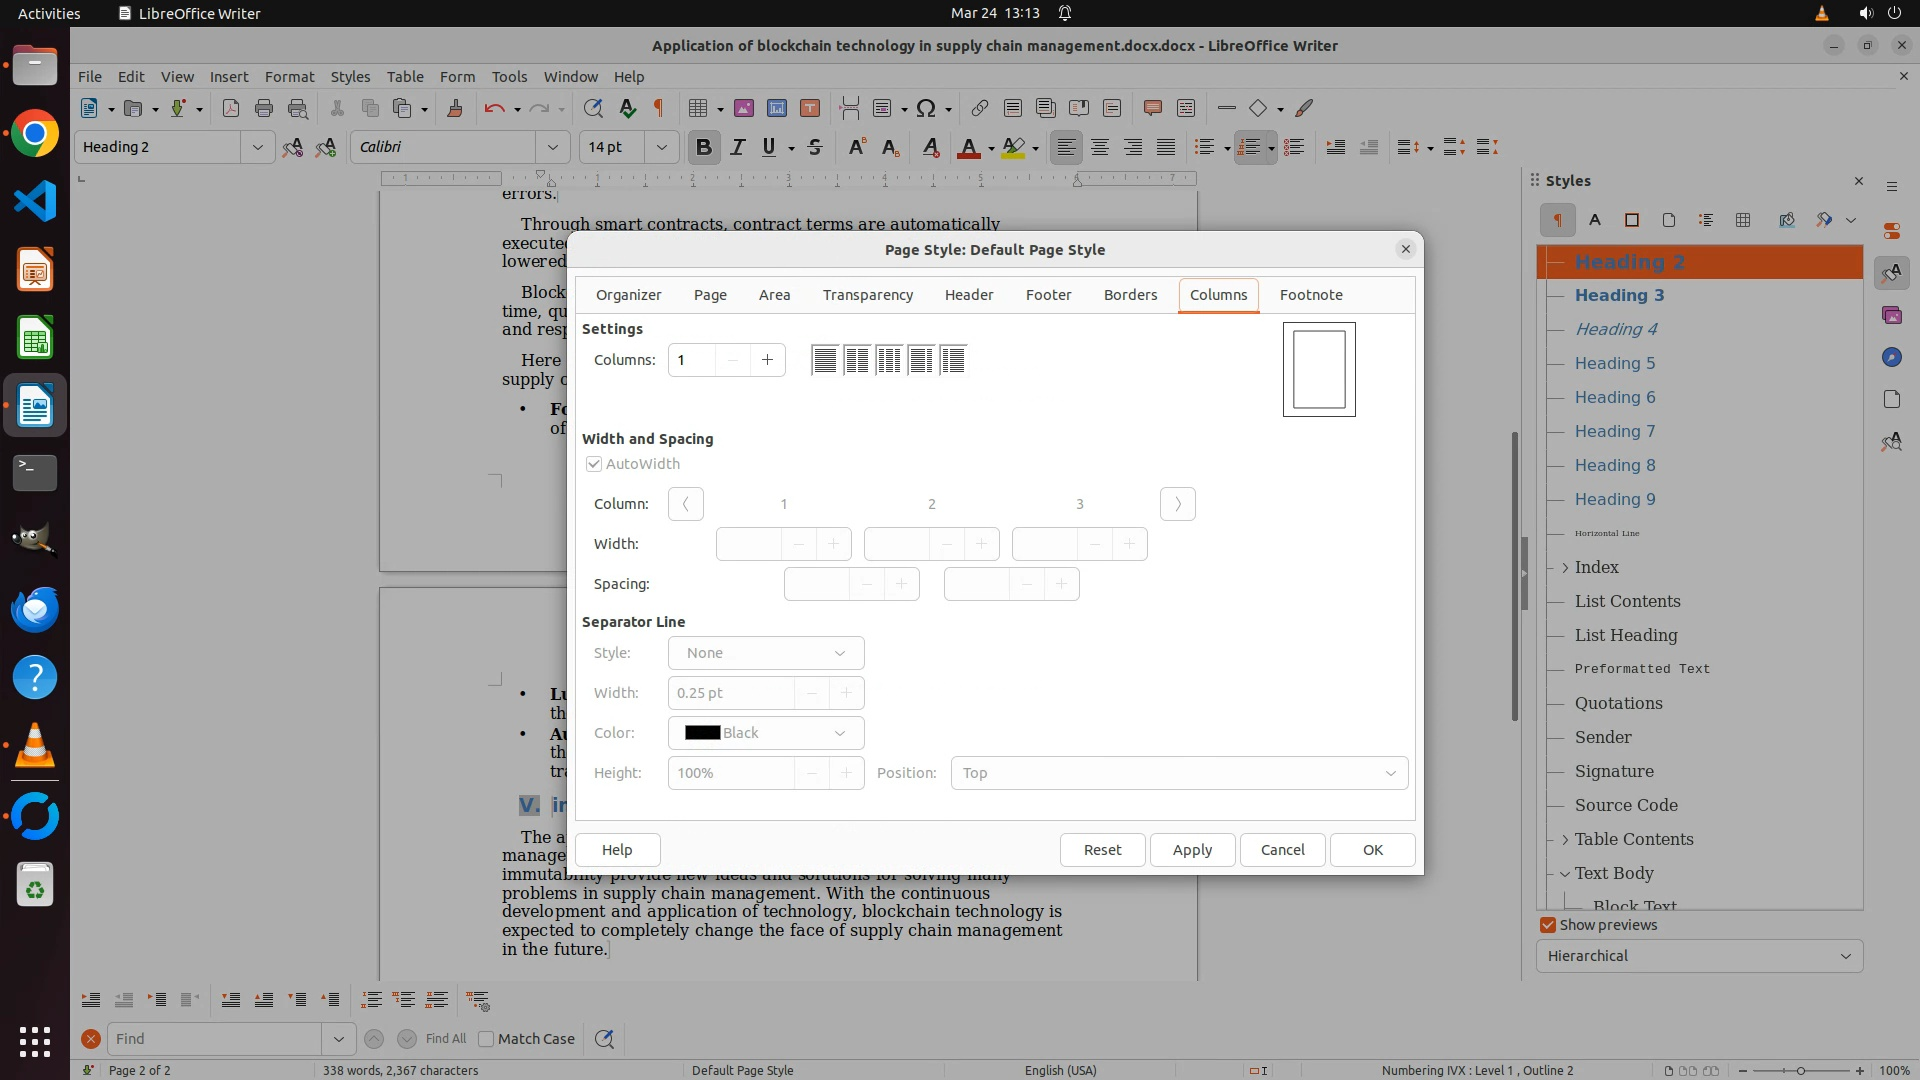Click the Reset button in dialog
1920x1080 pixels.
[x=1102, y=850]
